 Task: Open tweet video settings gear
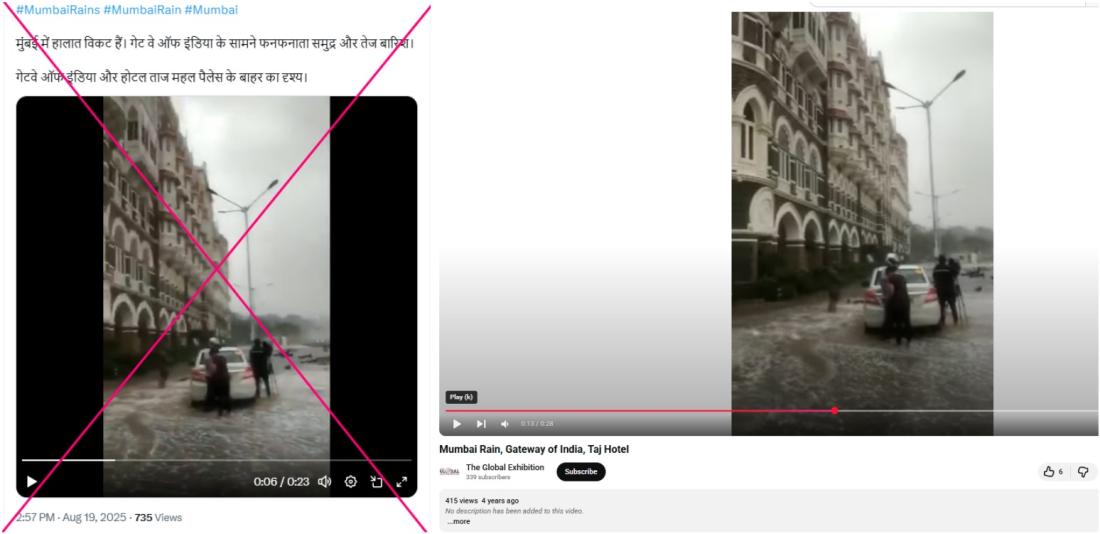[x=351, y=481]
